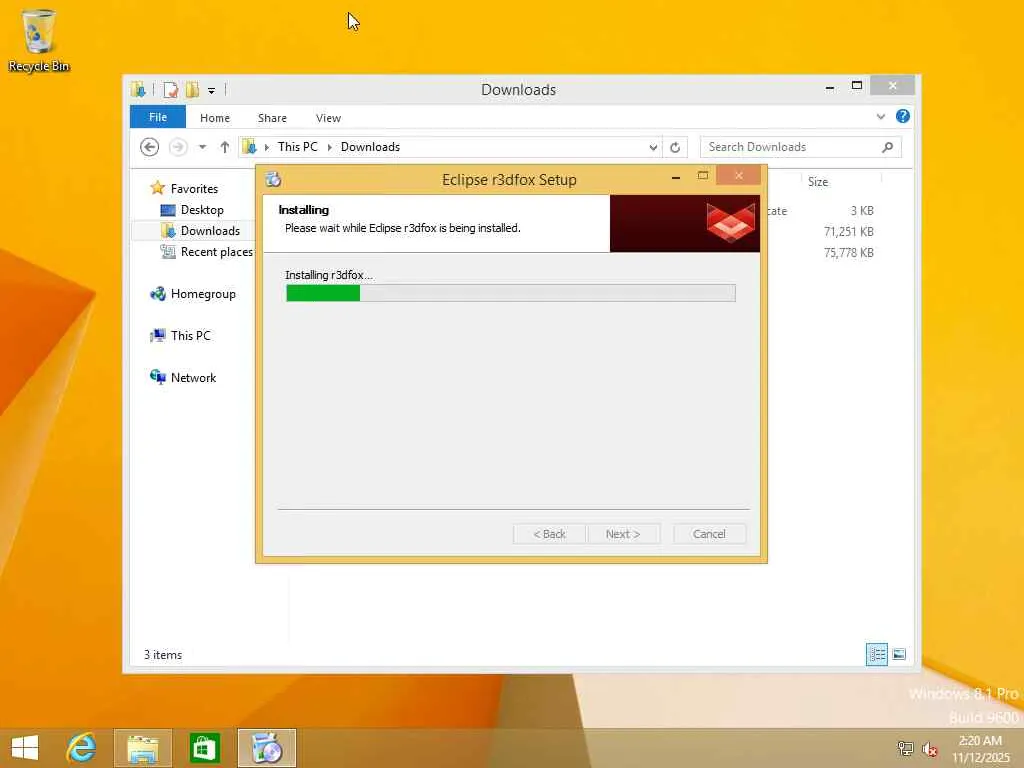The height and width of the screenshot is (768, 1024).
Task: Open the recent locations dropdown arrow
Action: pyautogui.click(x=202, y=147)
